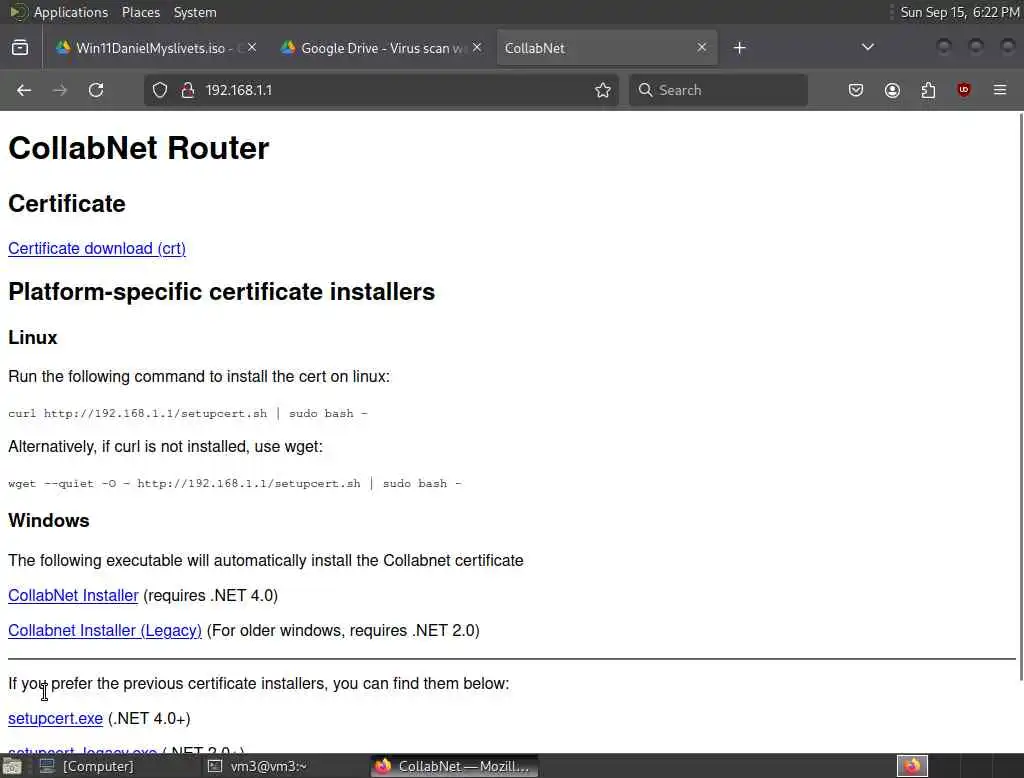Open uBlock Origin extension icon
This screenshot has width=1024, height=778.
964,90
